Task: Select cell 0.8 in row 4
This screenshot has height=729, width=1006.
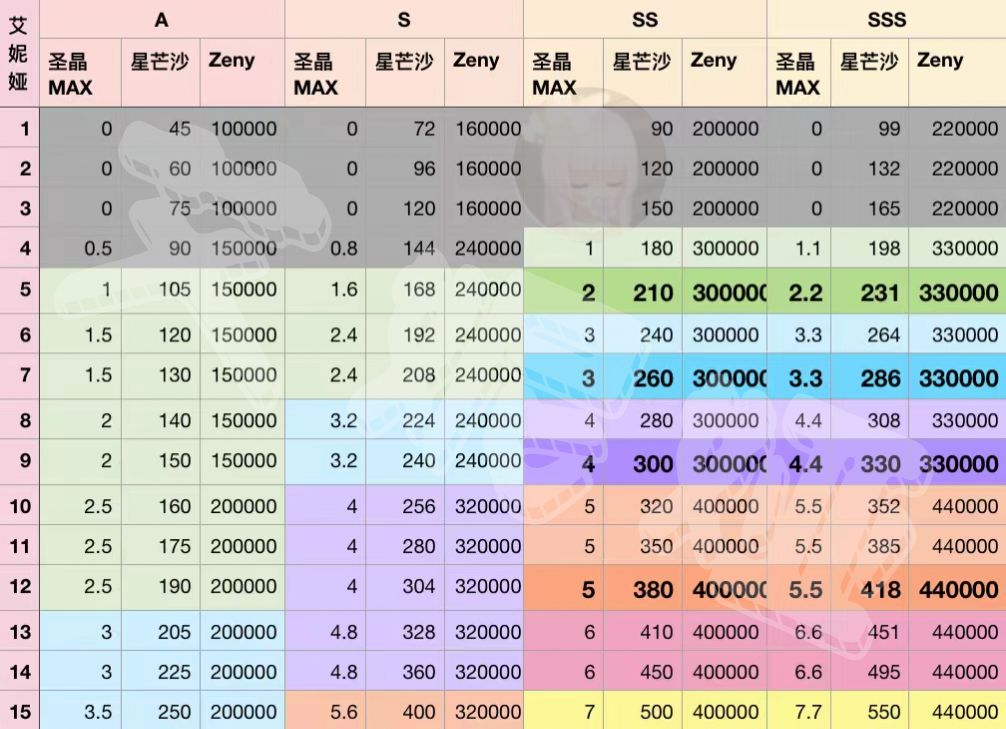Action: (x=325, y=248)
